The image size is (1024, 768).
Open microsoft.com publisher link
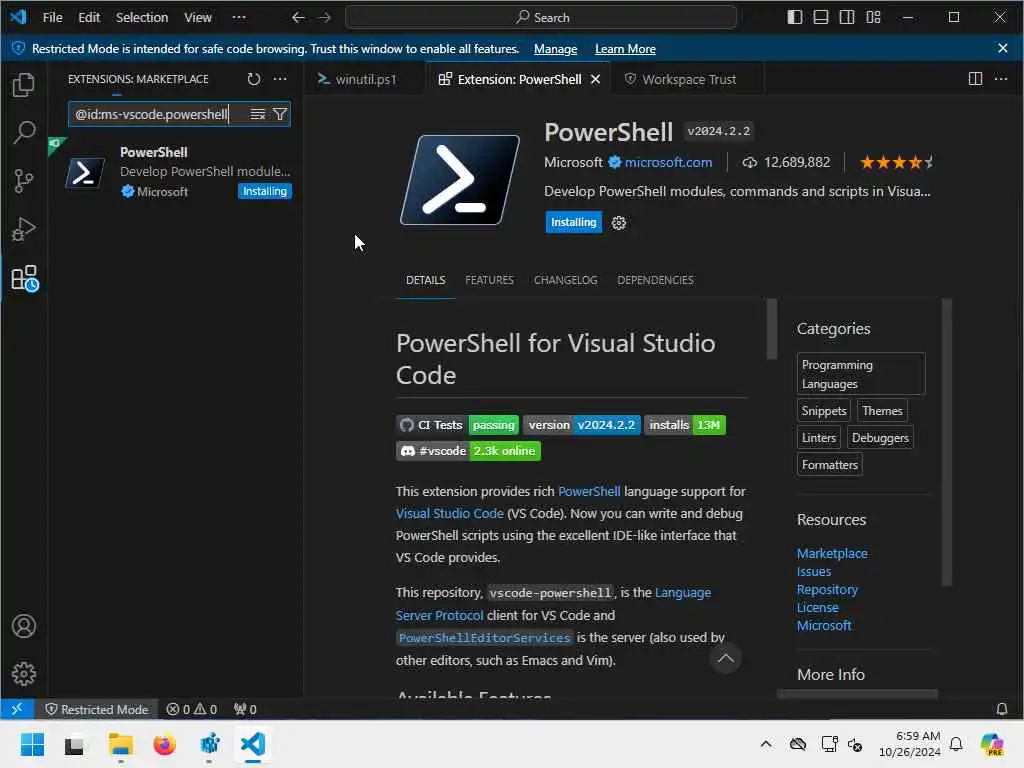[x=668, y=162]
